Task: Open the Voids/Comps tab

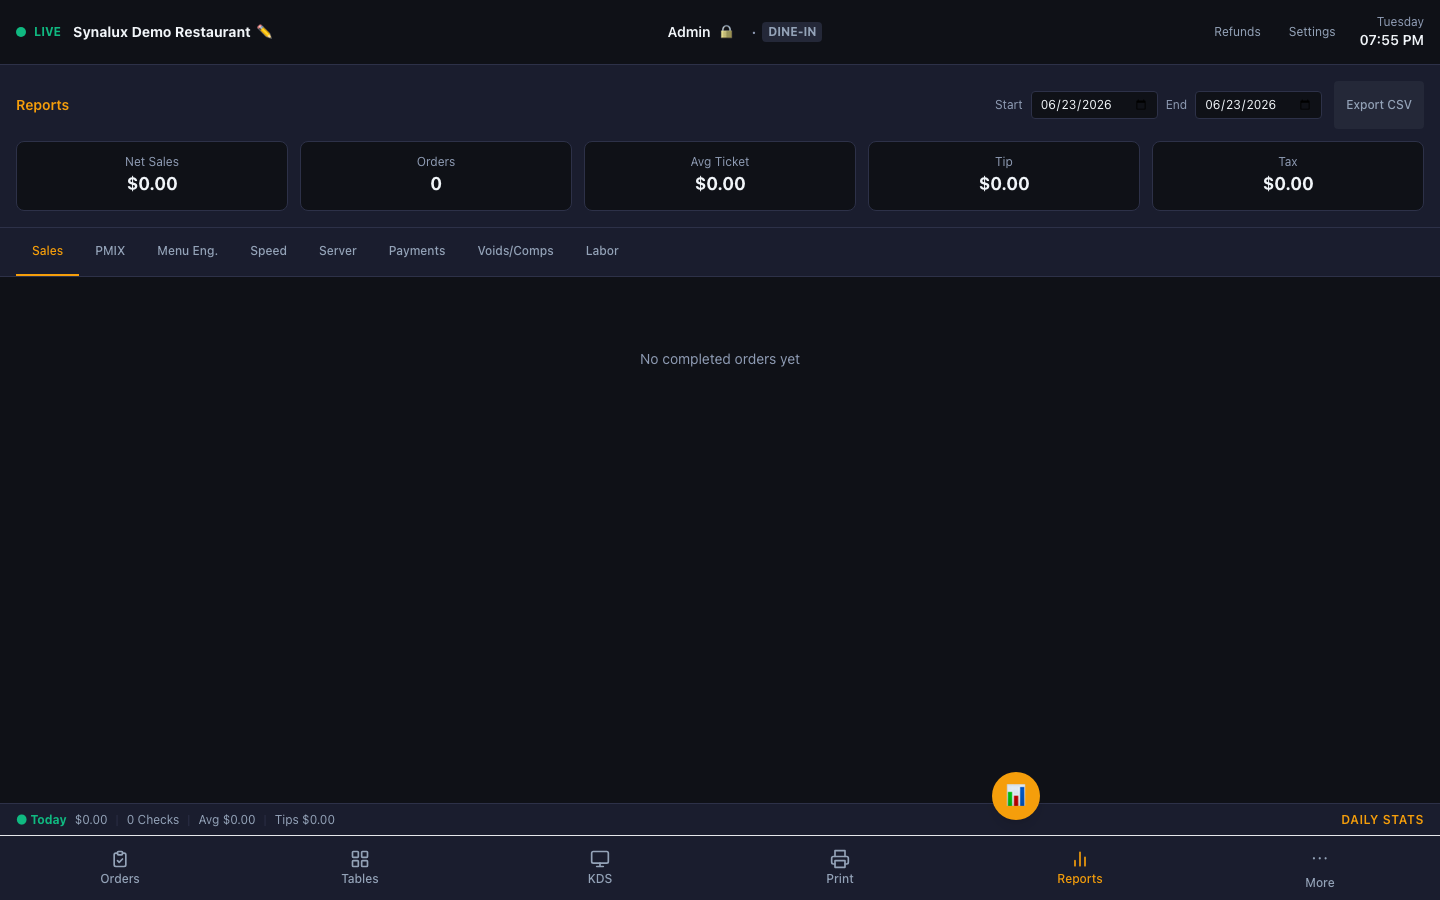Action: [515, 251]
